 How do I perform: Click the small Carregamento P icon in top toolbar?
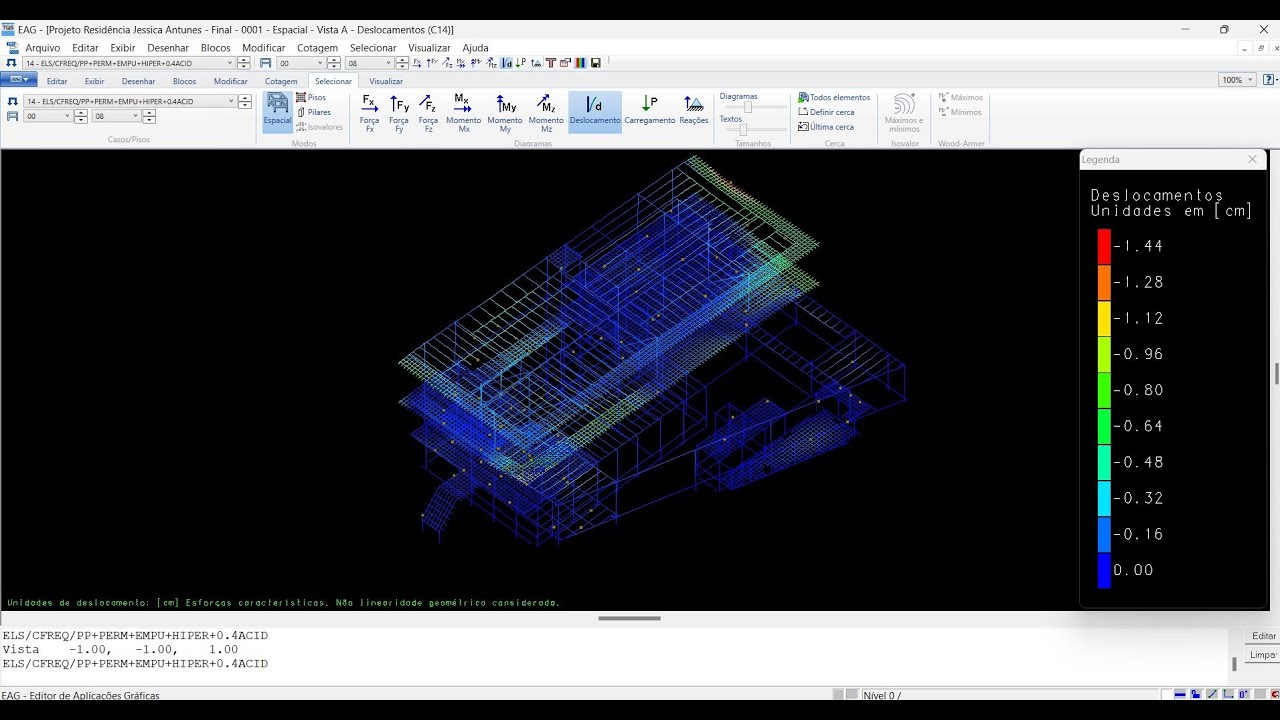pyautogui.click(x=521, y=63)
